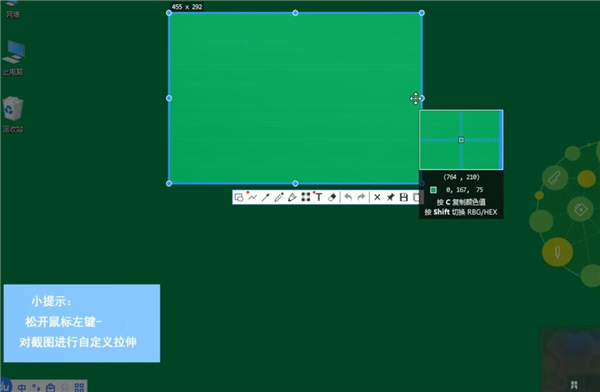Screen dimensions: 600x392
Task: Save the screenshot with the floppy icon
Action: (404, 198)
